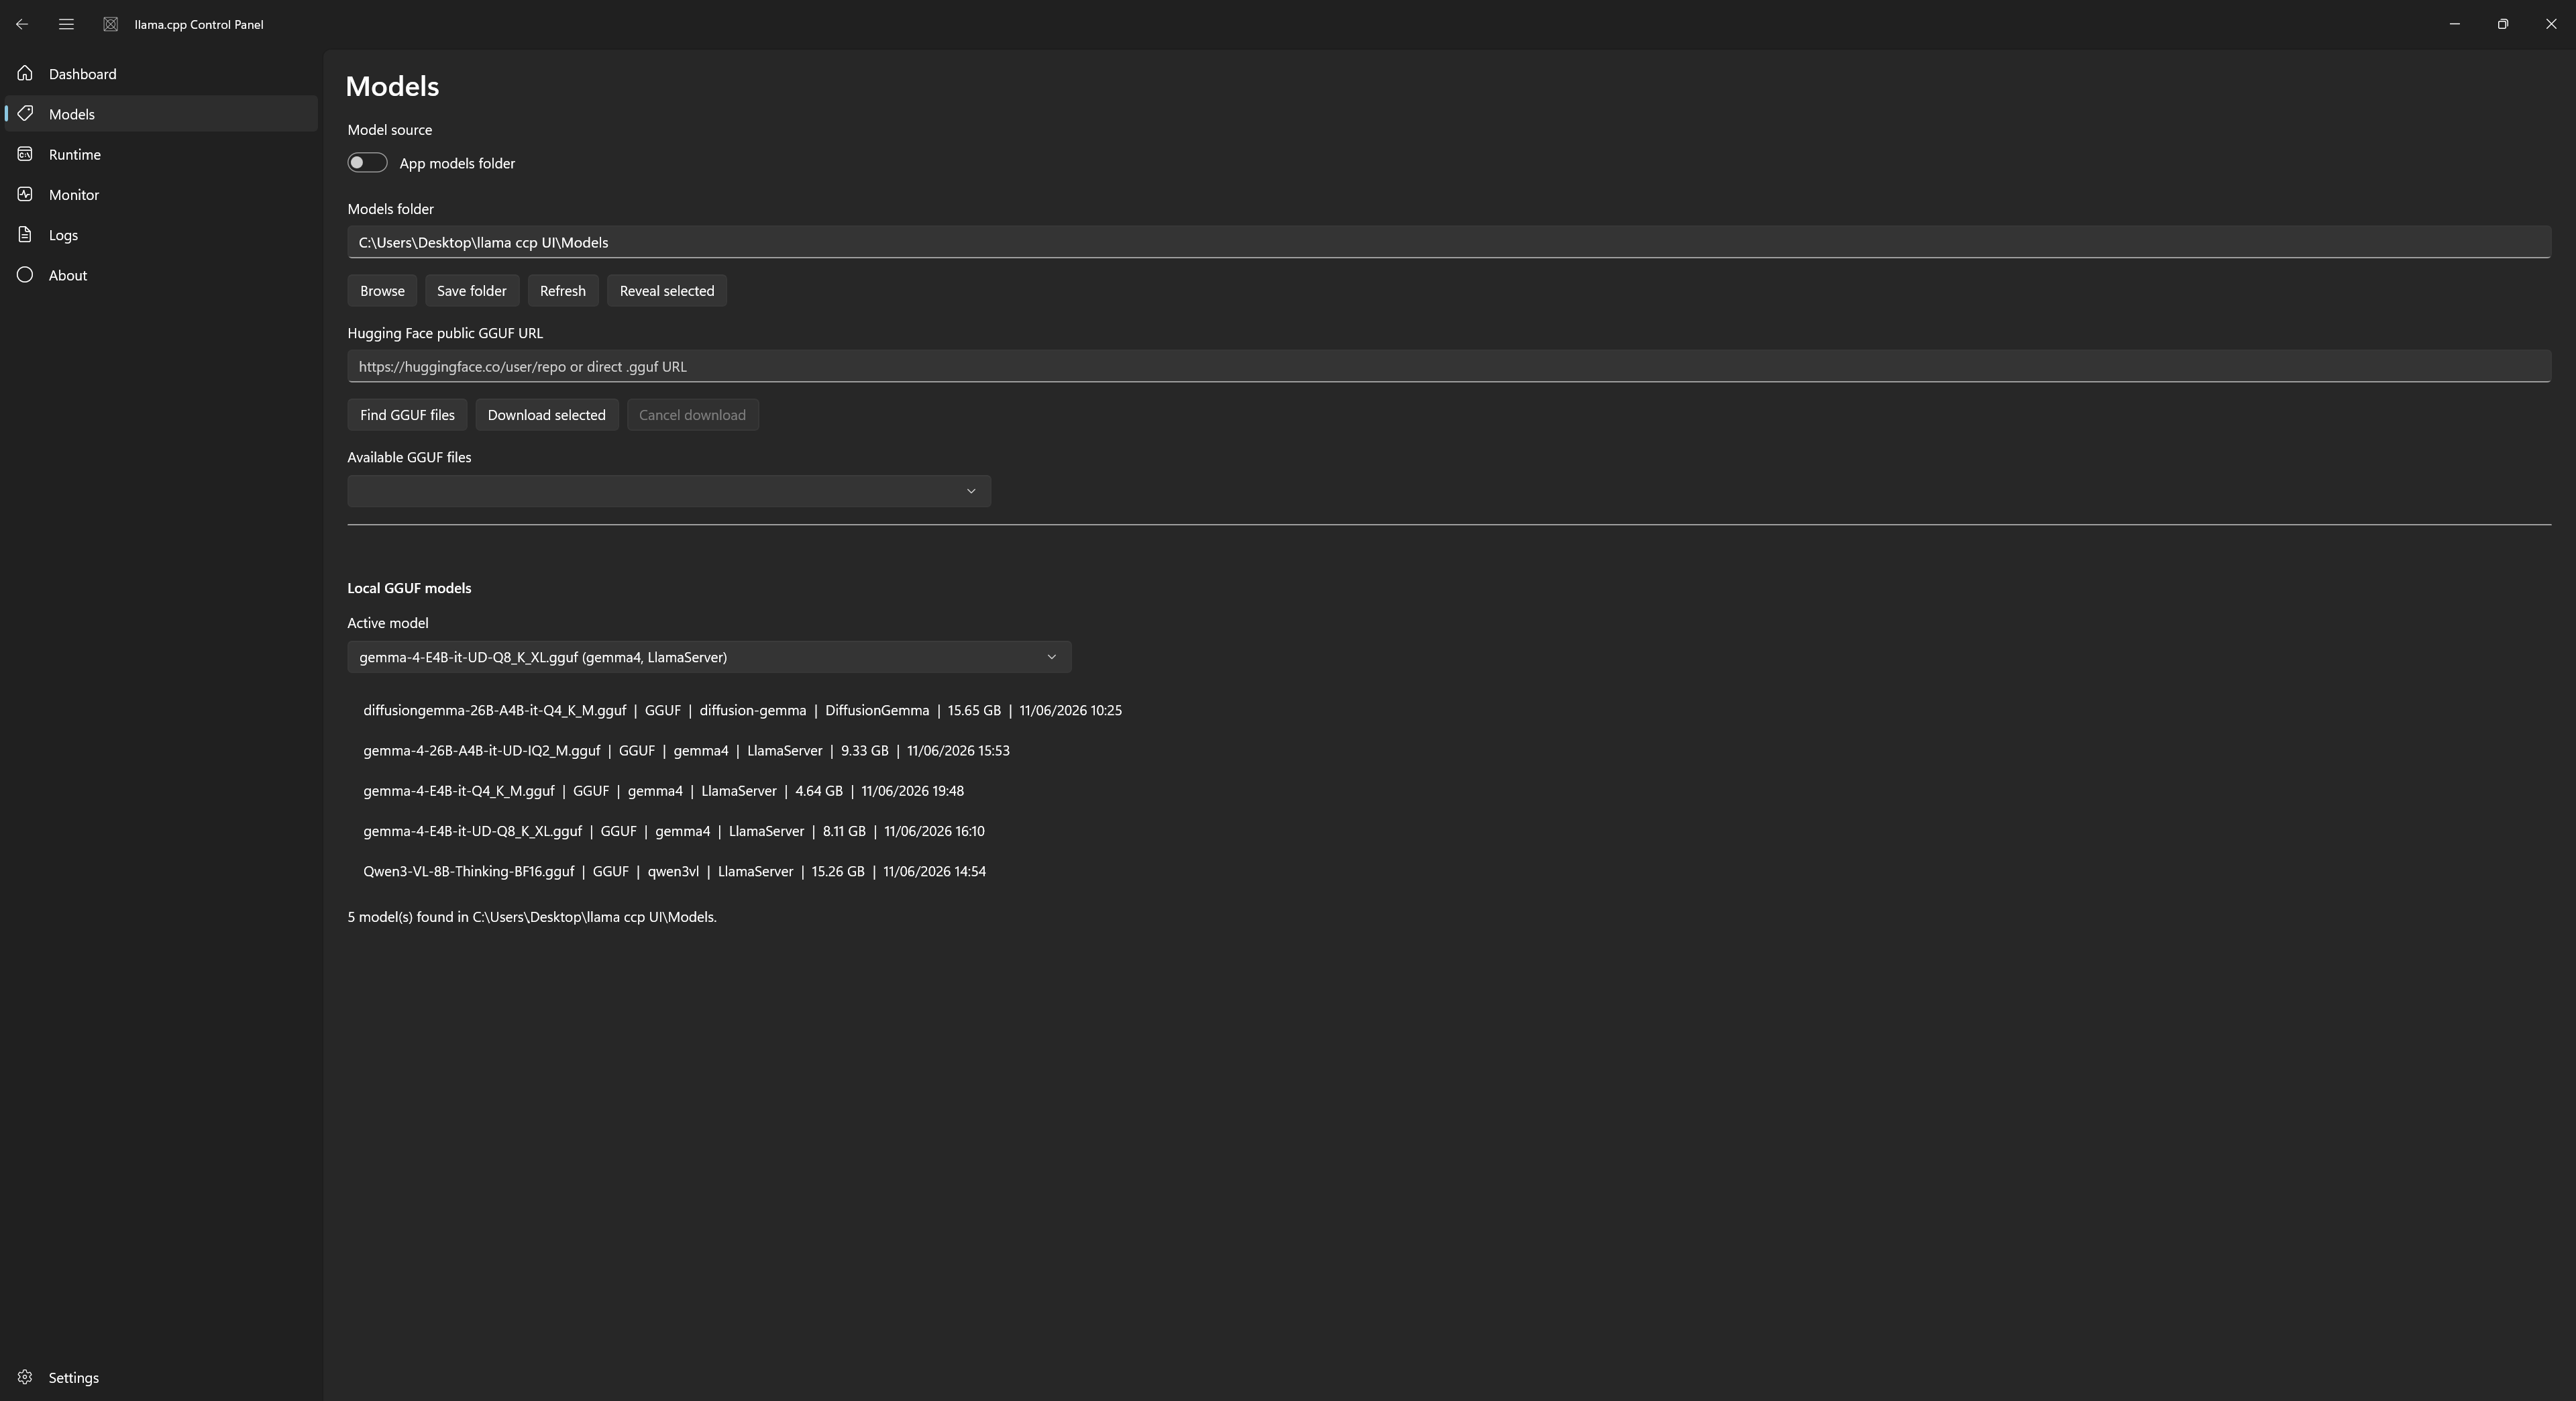
Task: Click the About circle icon
Action: (25, 274)
